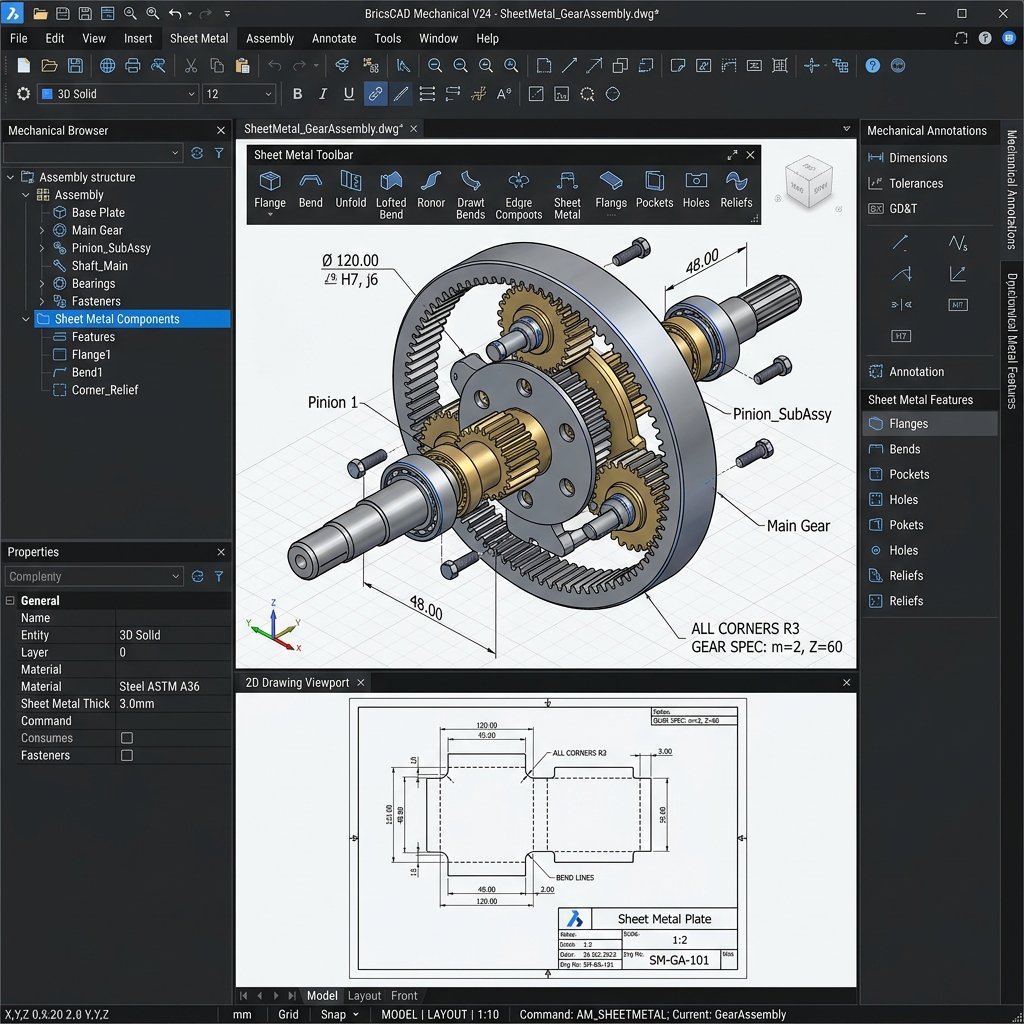Image resolution: width=1024 pixels, height=1024 pixels.
Task: Open the text size 12 dropdown
Action: pos(238,94)
